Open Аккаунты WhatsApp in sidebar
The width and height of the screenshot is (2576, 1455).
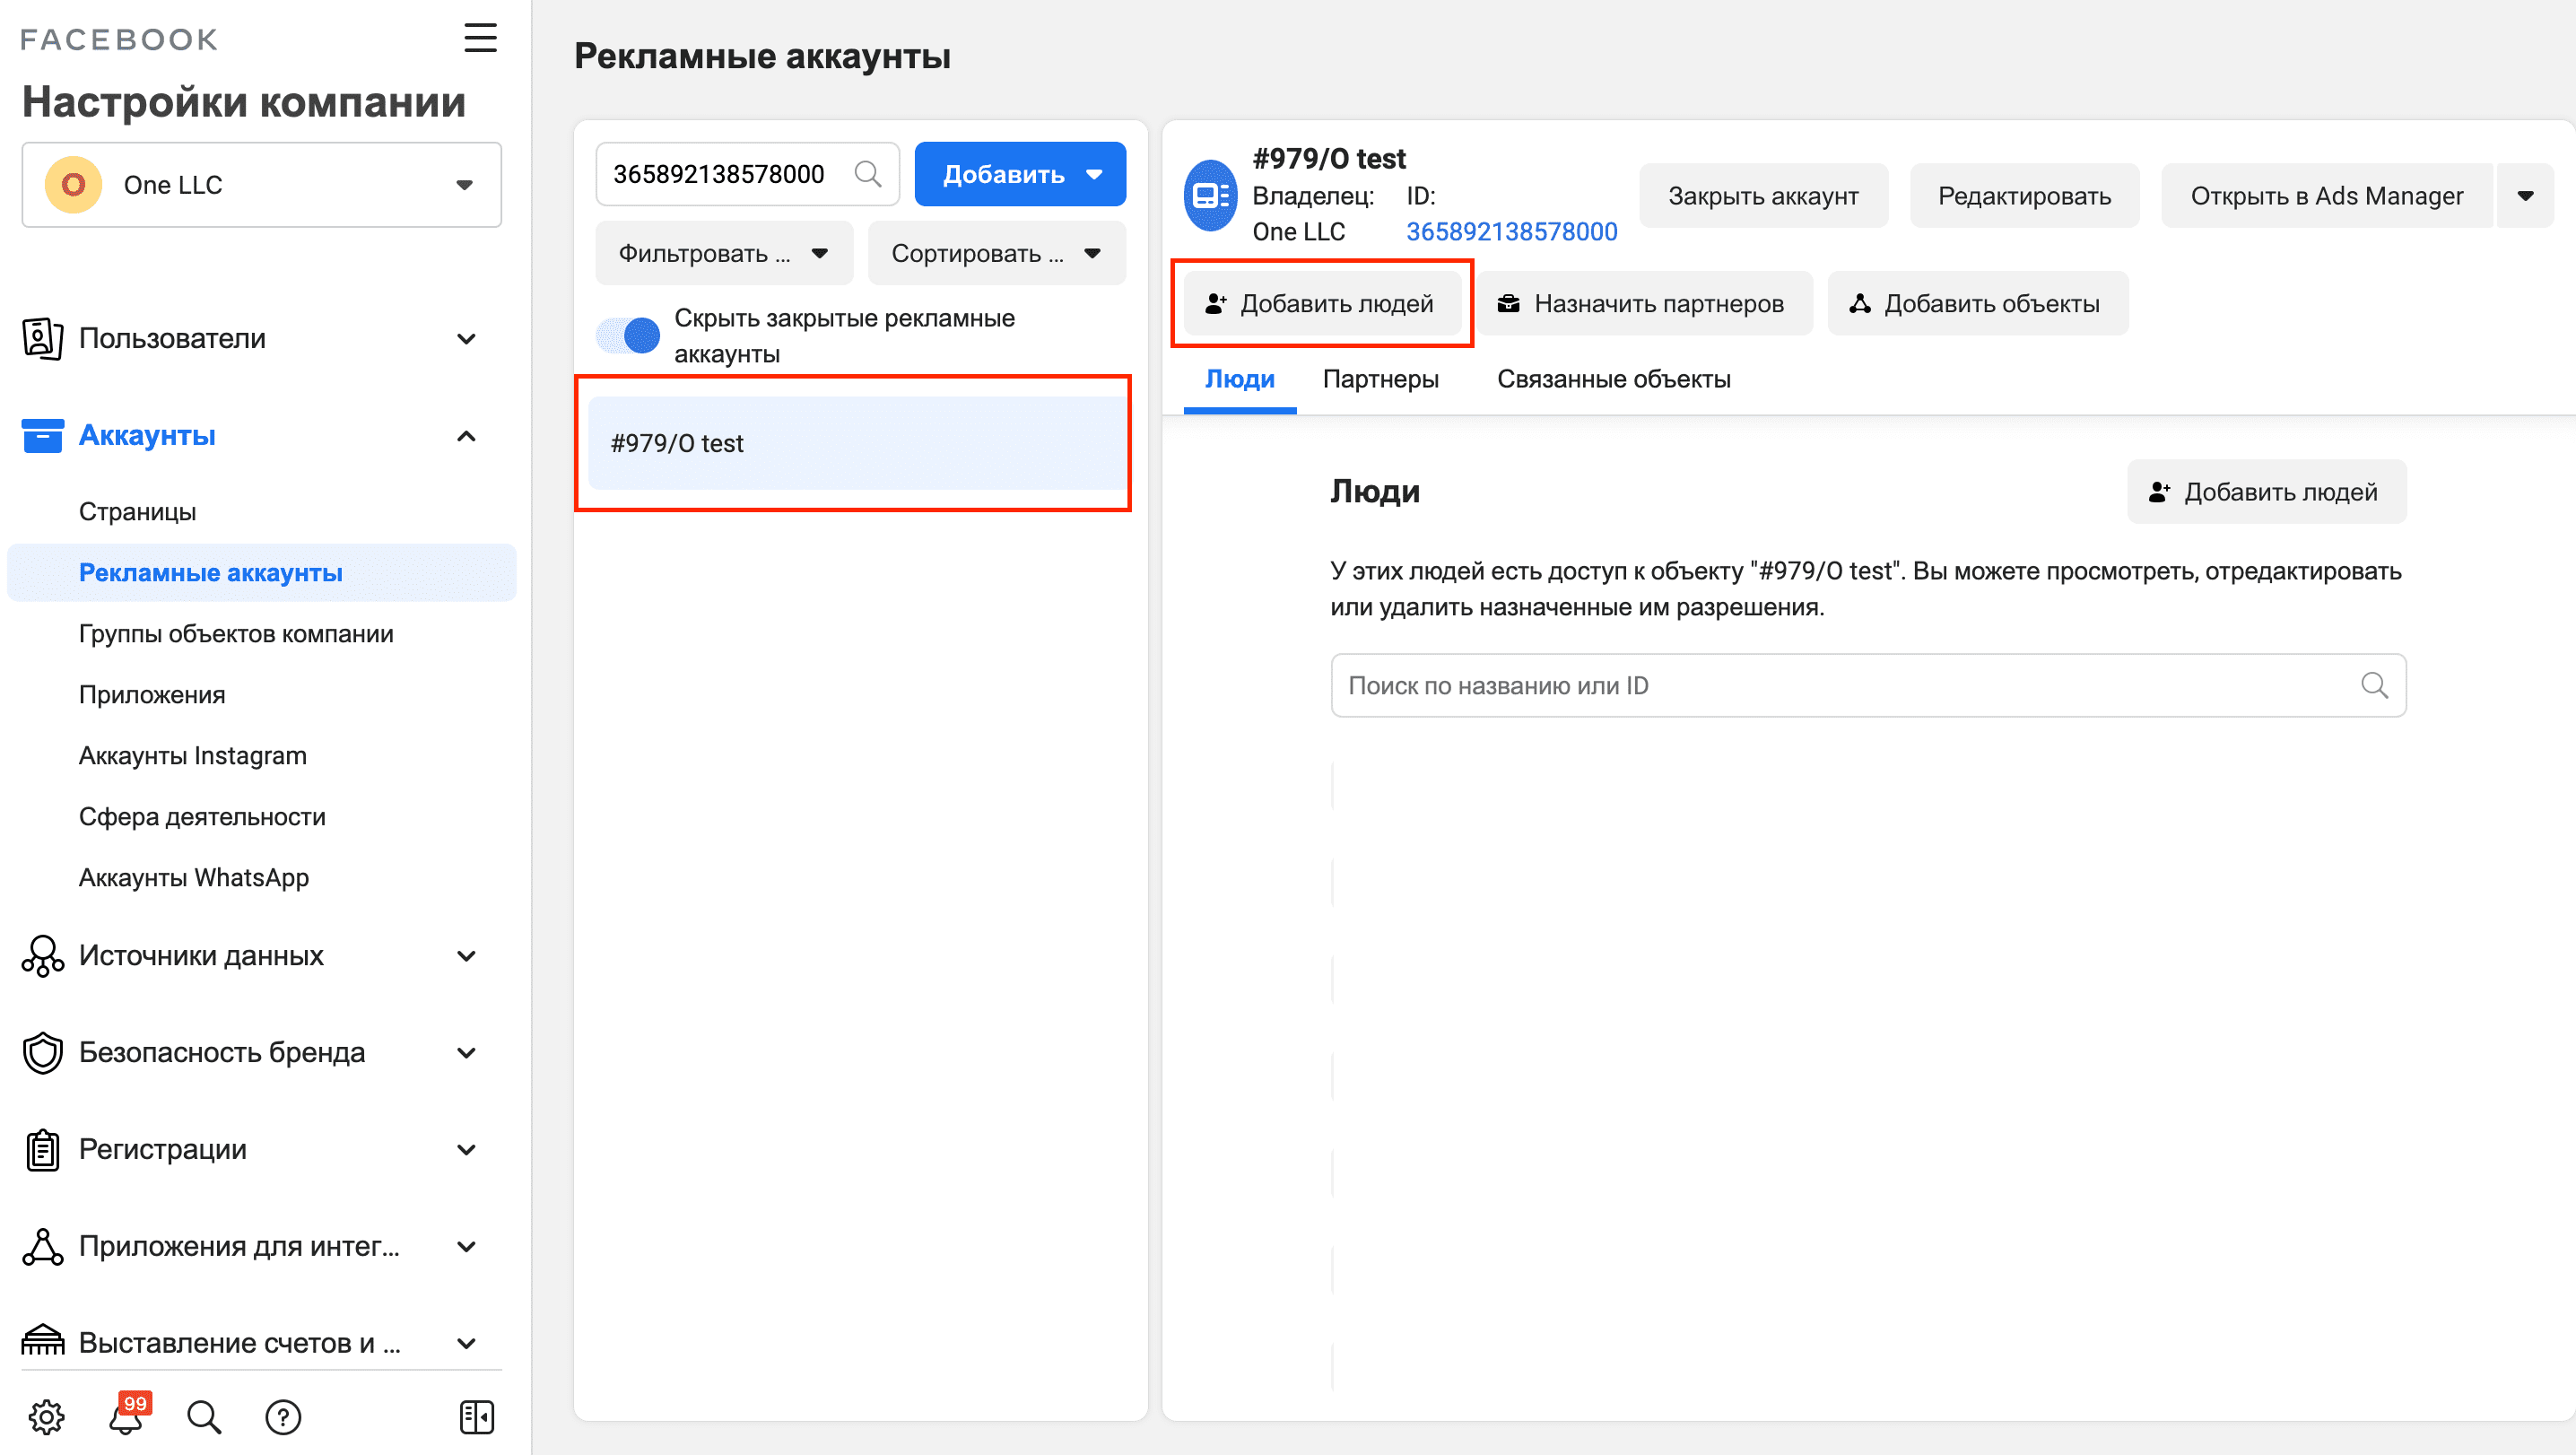[x=194, y=877]
